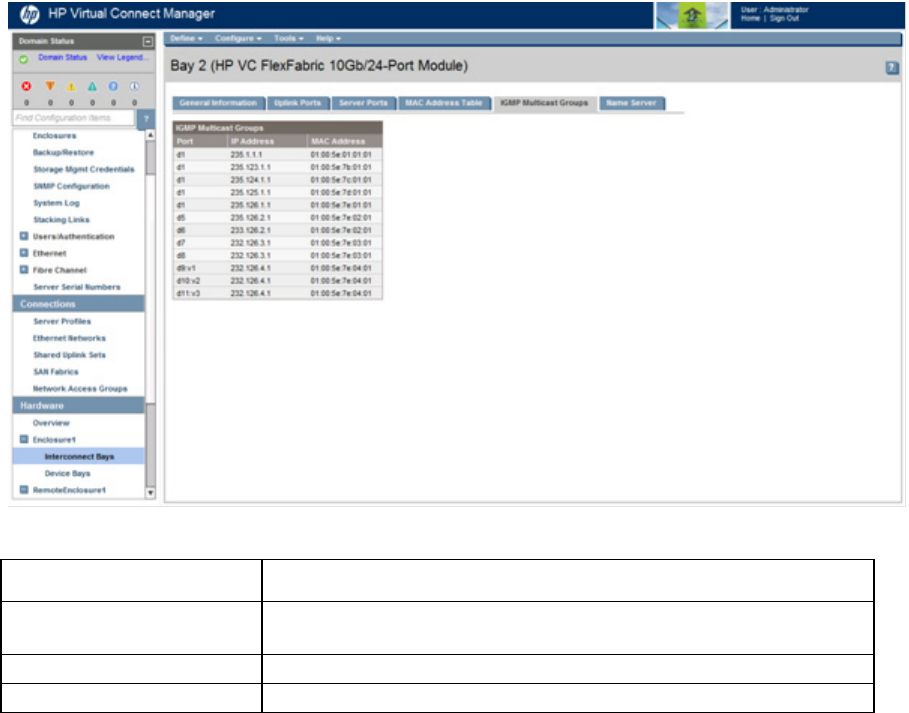Open the Define dropdown menu
This screenshot has width=909, height=713.
click(x=187, y=38)
